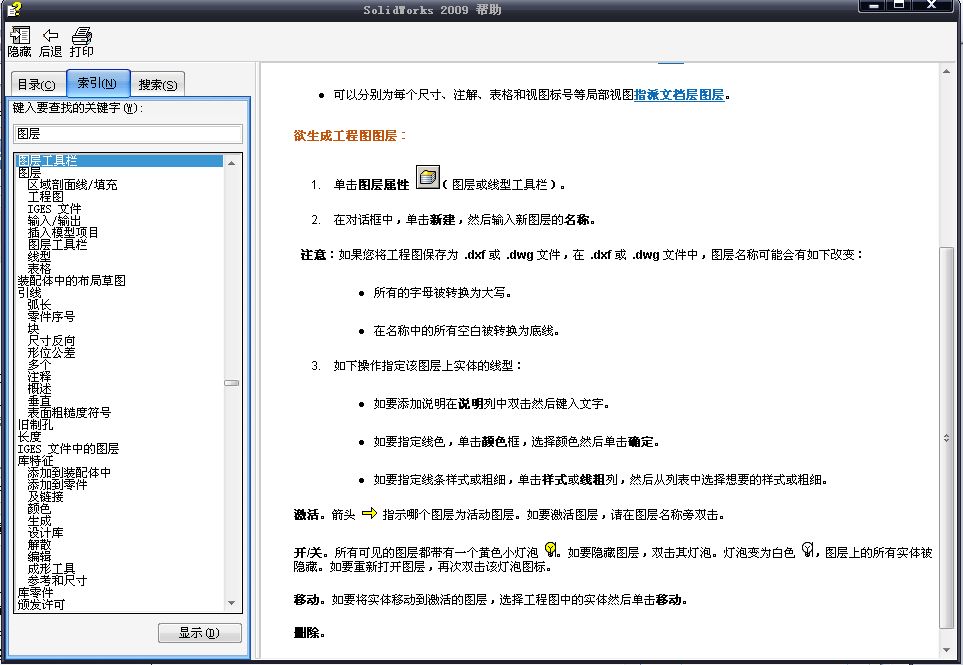The height and width of the screenshot is (665, 963).
Task: Select 线型 index entry
Action: pos(39,257)
